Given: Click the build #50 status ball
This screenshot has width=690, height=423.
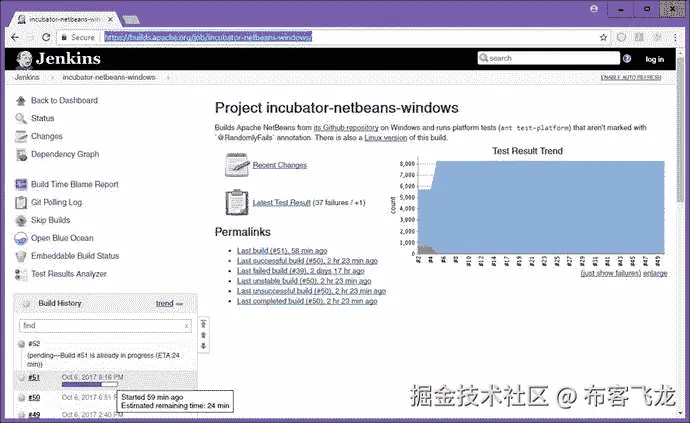Looking at the screenshot, I should click(x=21, y=398).
